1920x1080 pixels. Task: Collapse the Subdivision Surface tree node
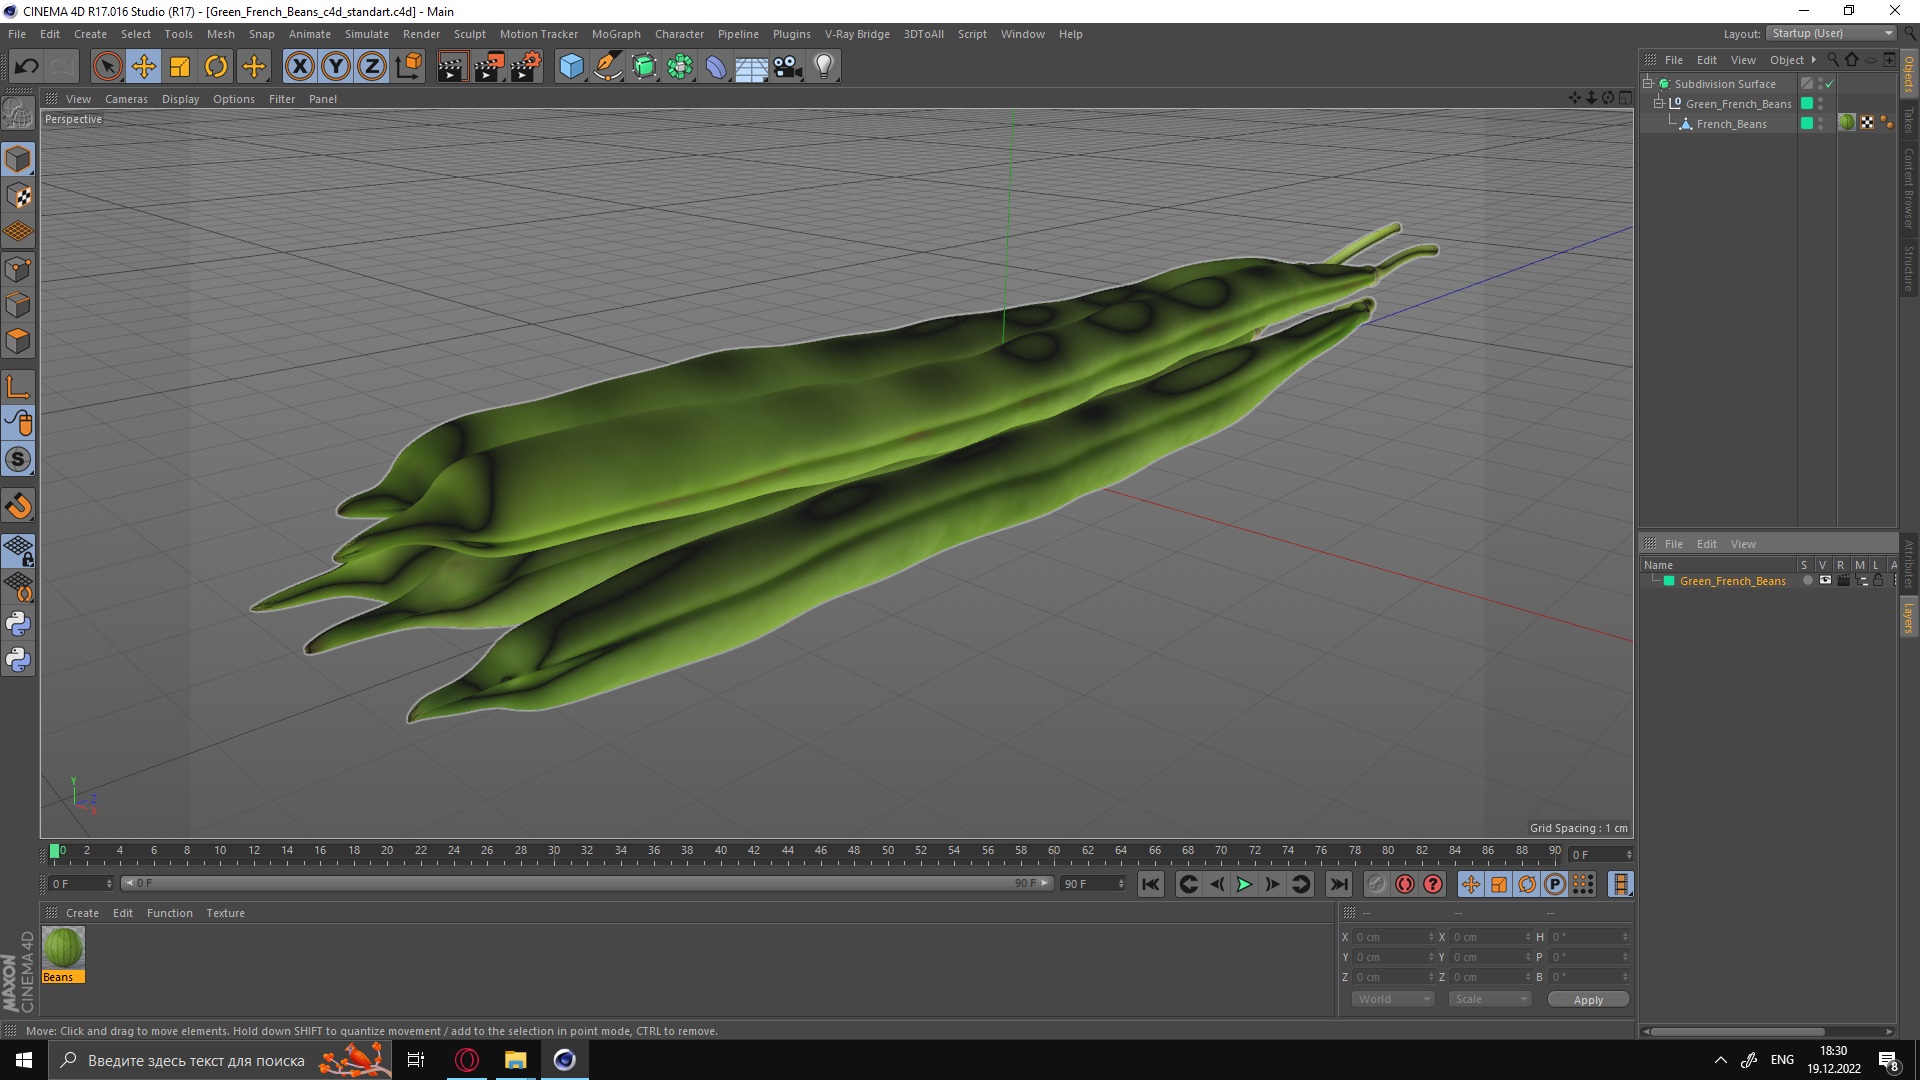point(1647,83)
